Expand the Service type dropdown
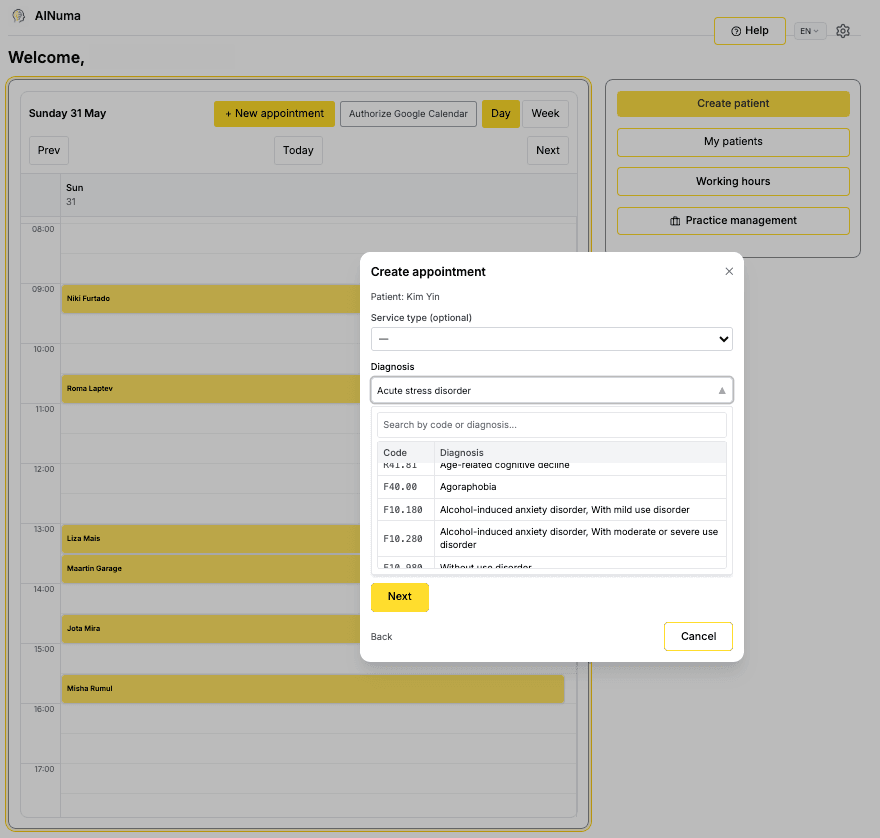The image size is (880, 838). [x=551, y=339]
